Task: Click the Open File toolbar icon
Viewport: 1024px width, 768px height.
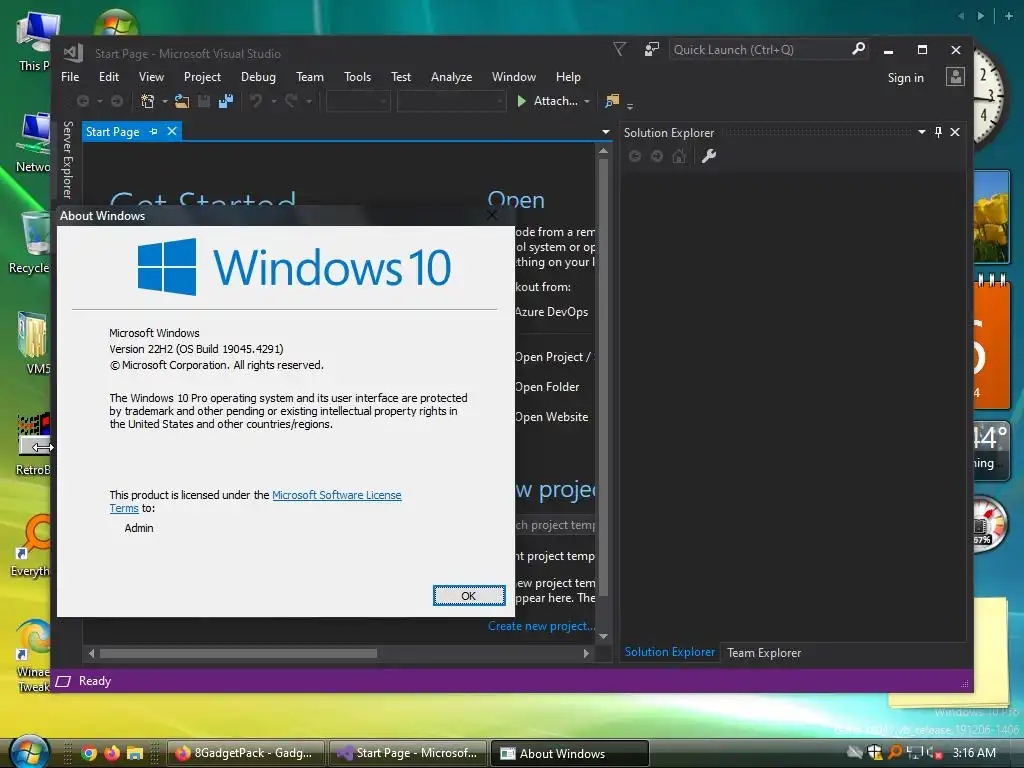Action: 182,101
